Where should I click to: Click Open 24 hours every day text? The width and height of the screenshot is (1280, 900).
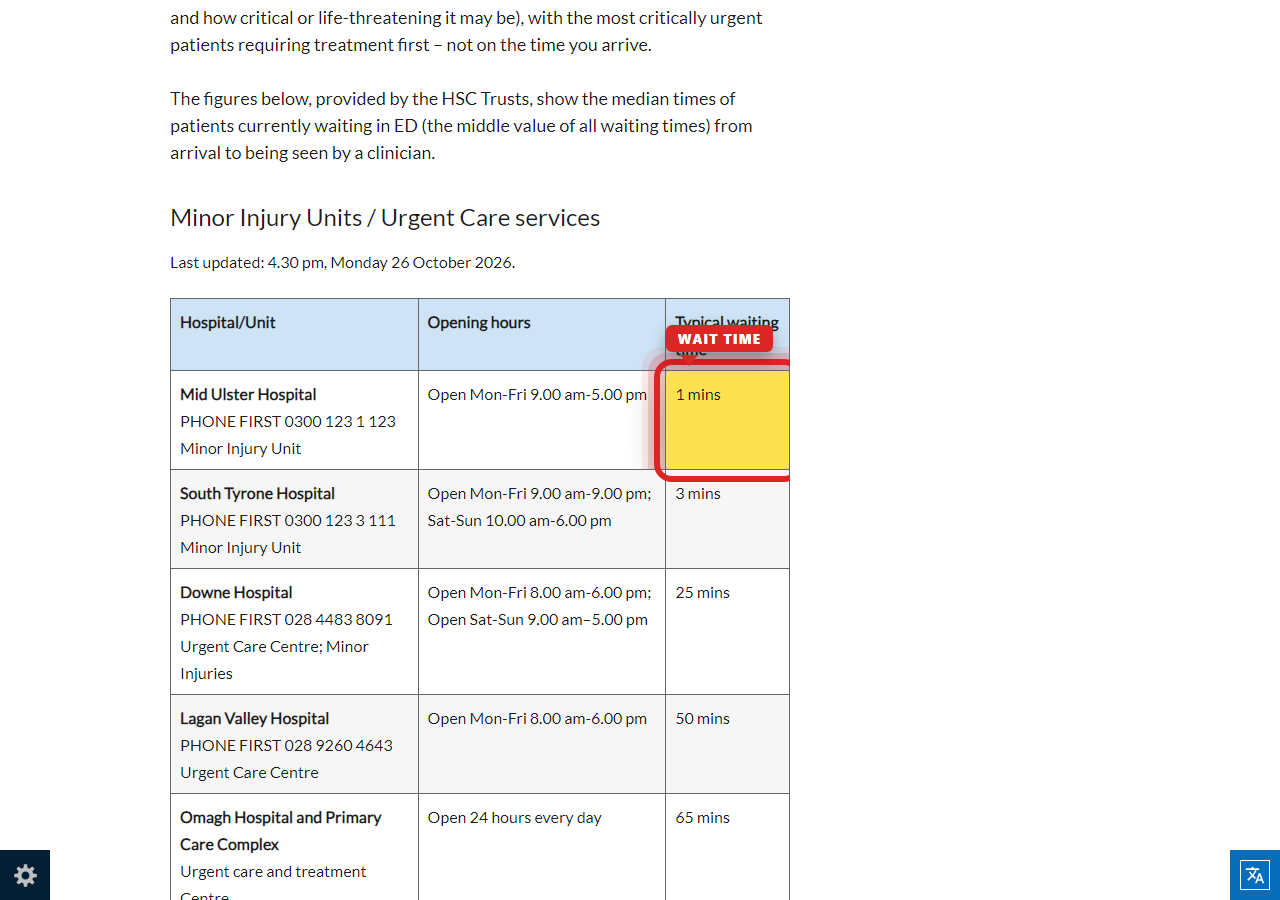515,817
